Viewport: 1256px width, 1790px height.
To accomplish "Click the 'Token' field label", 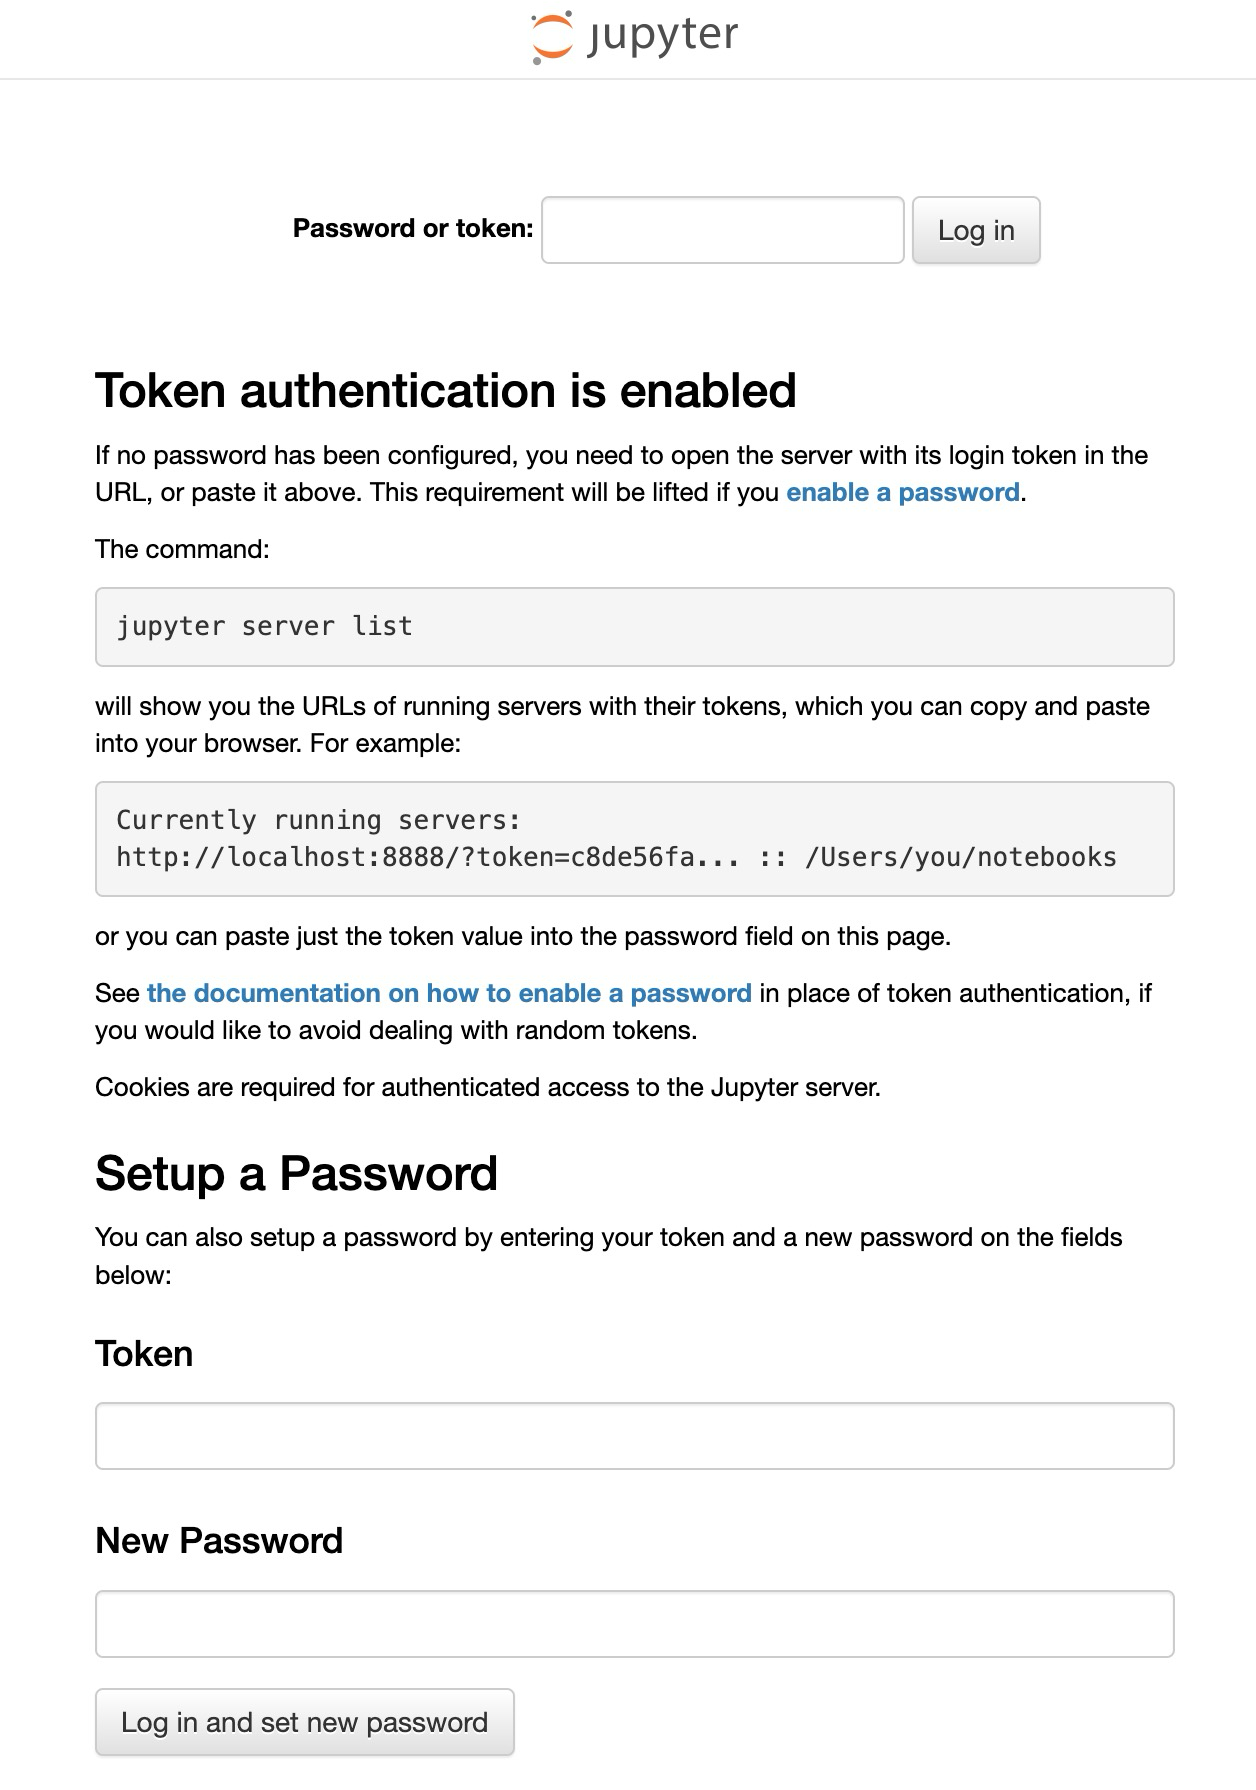I will 144,1354.
